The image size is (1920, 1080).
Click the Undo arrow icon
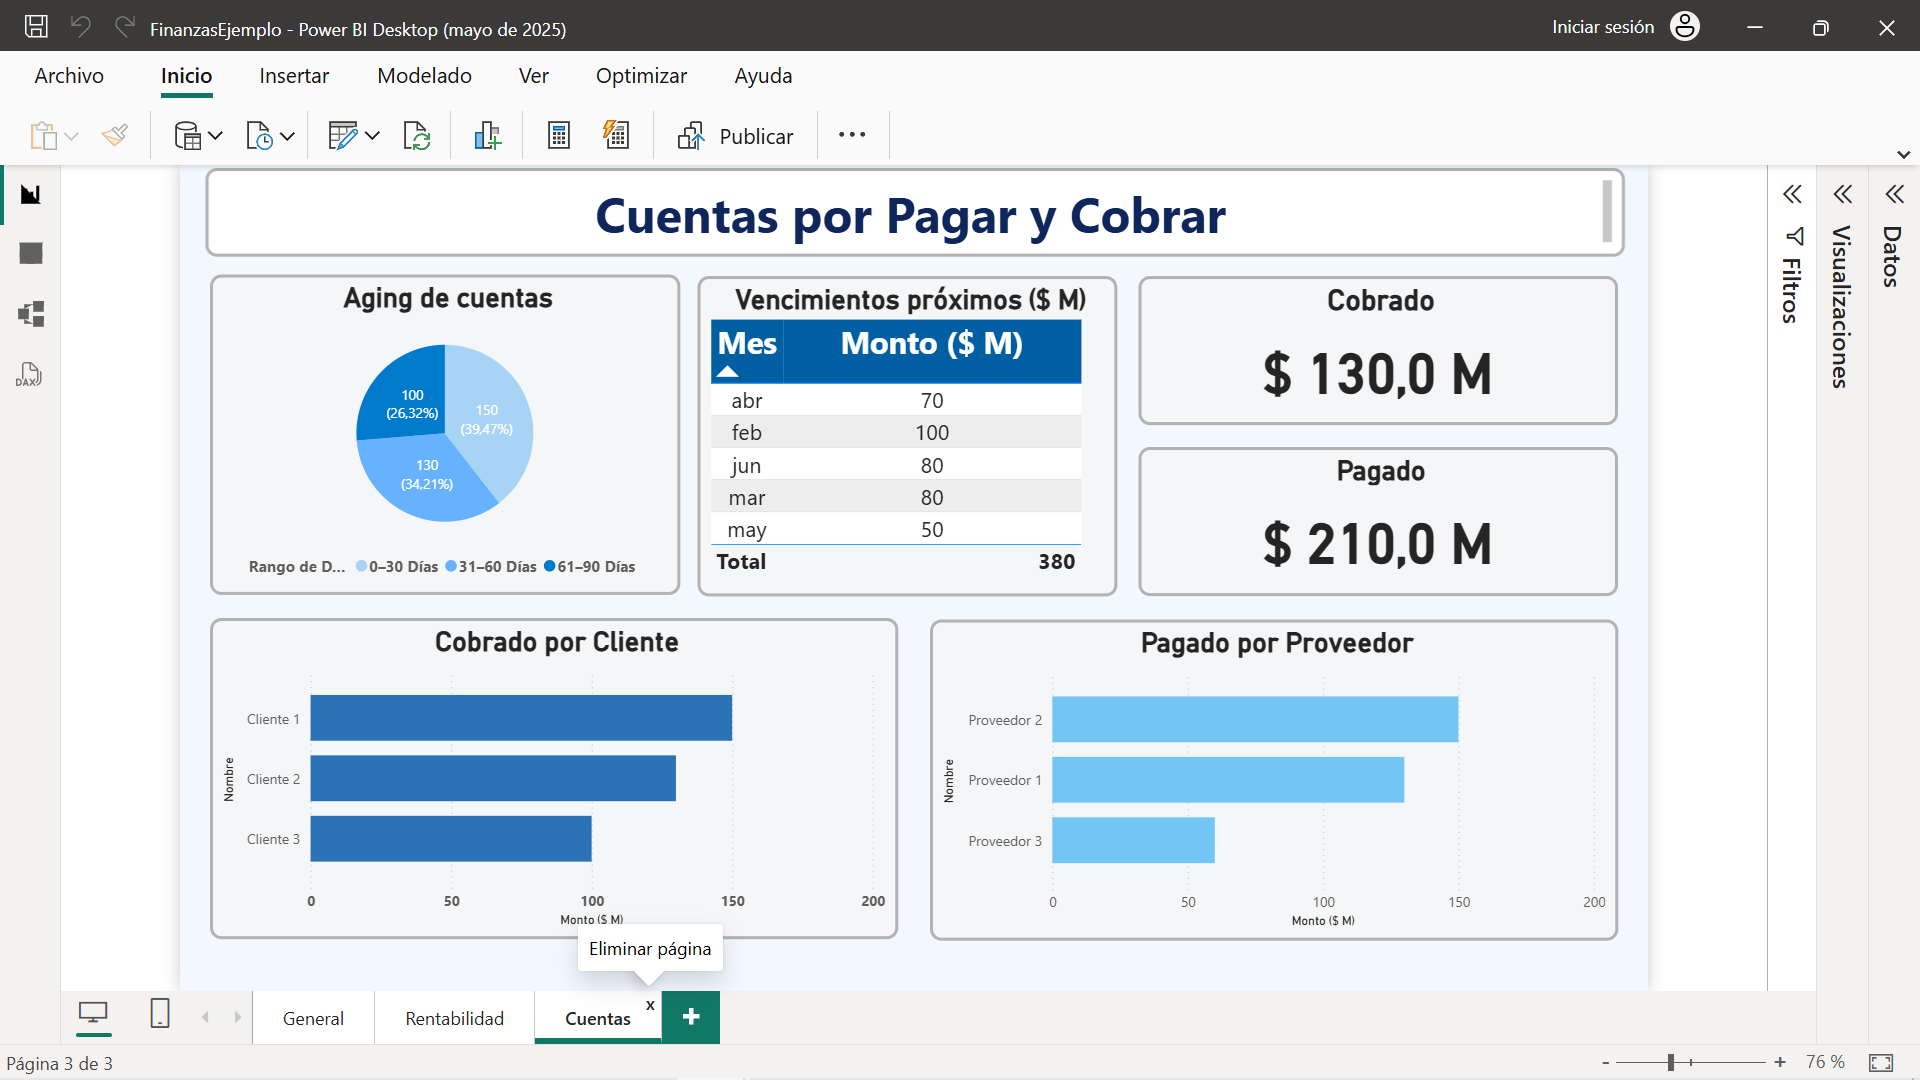pyautogui.click(x=81, y=27)
